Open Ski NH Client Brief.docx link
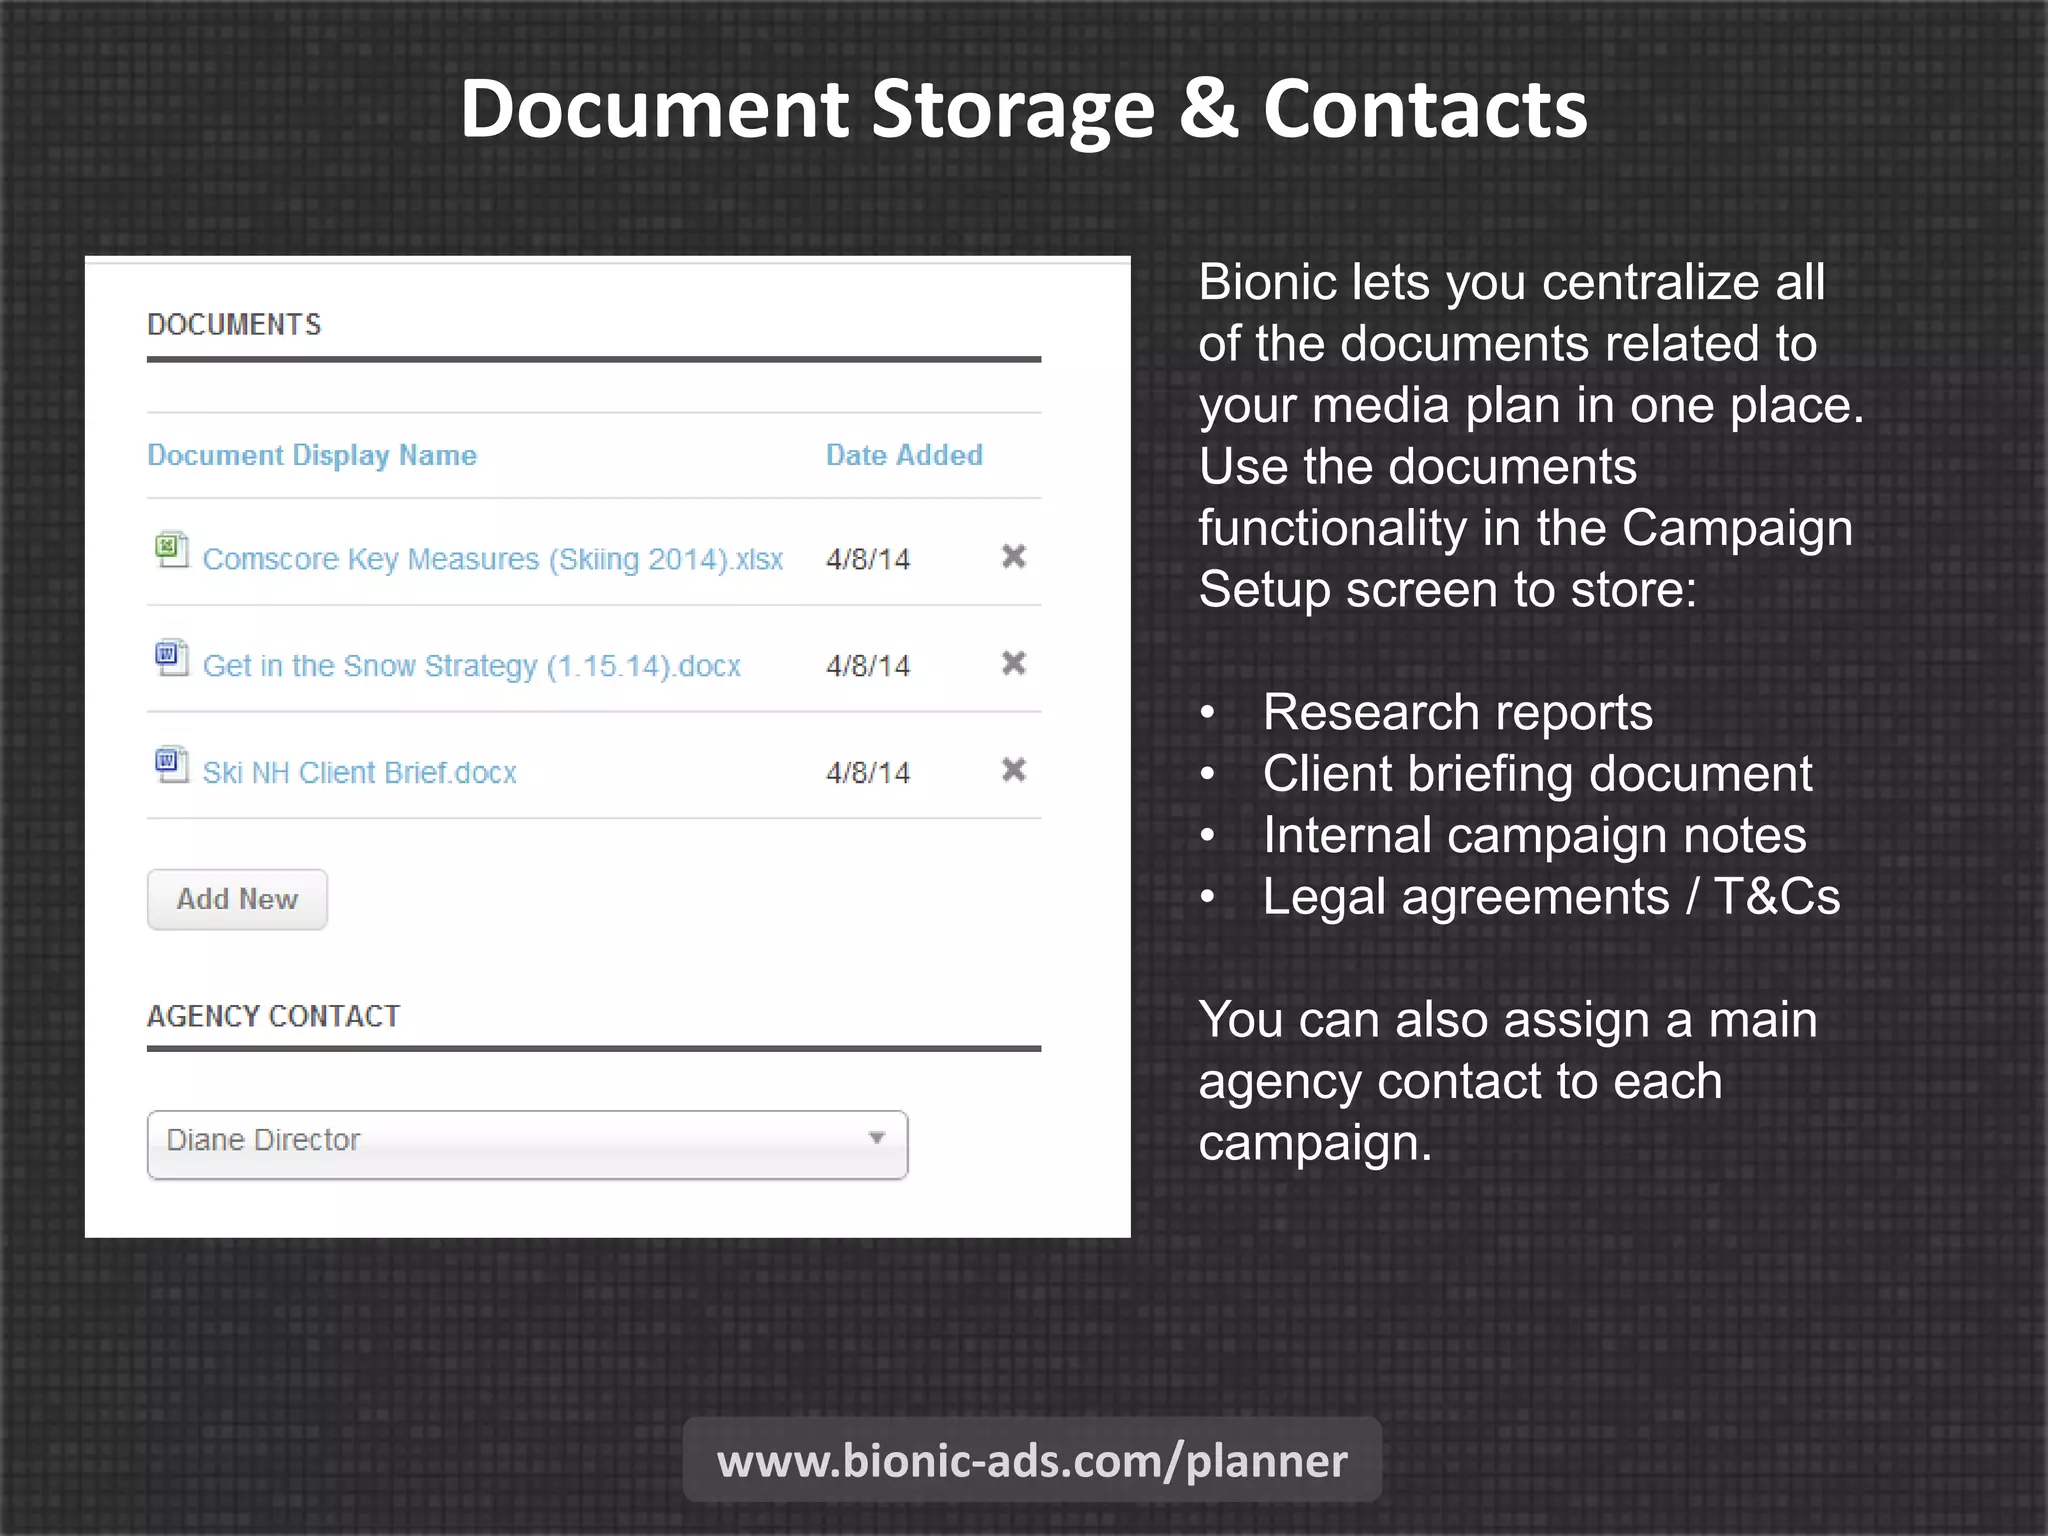2048x1536 pixels. click(x=359, y=773)
